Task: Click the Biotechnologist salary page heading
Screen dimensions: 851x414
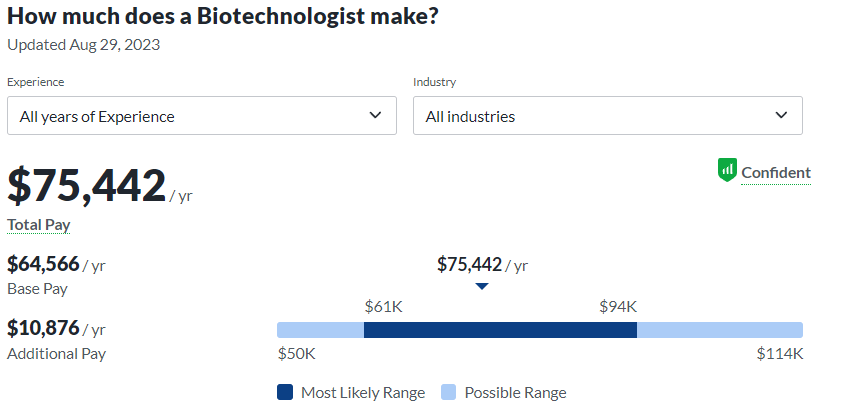Action: (222, 17)
